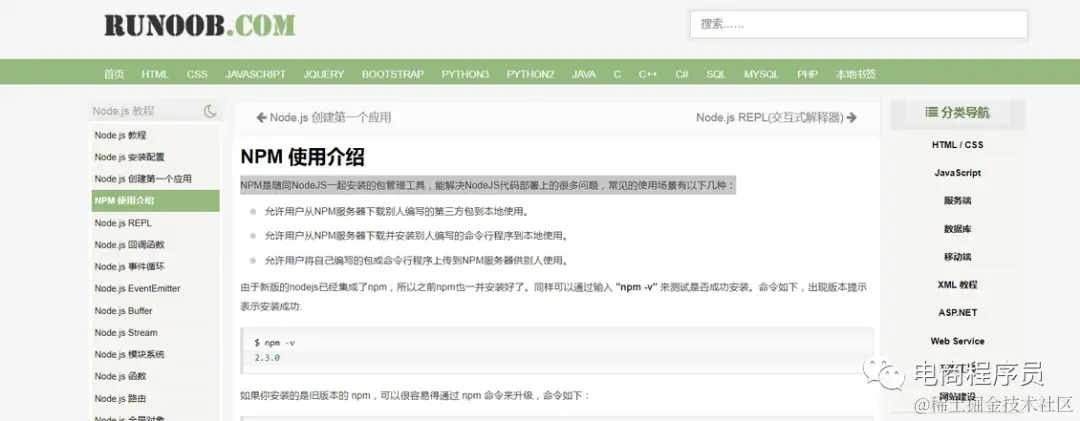
Task: Open 首页 in the green nav bar
Action: pyautogui.click(x=114, y=74)
